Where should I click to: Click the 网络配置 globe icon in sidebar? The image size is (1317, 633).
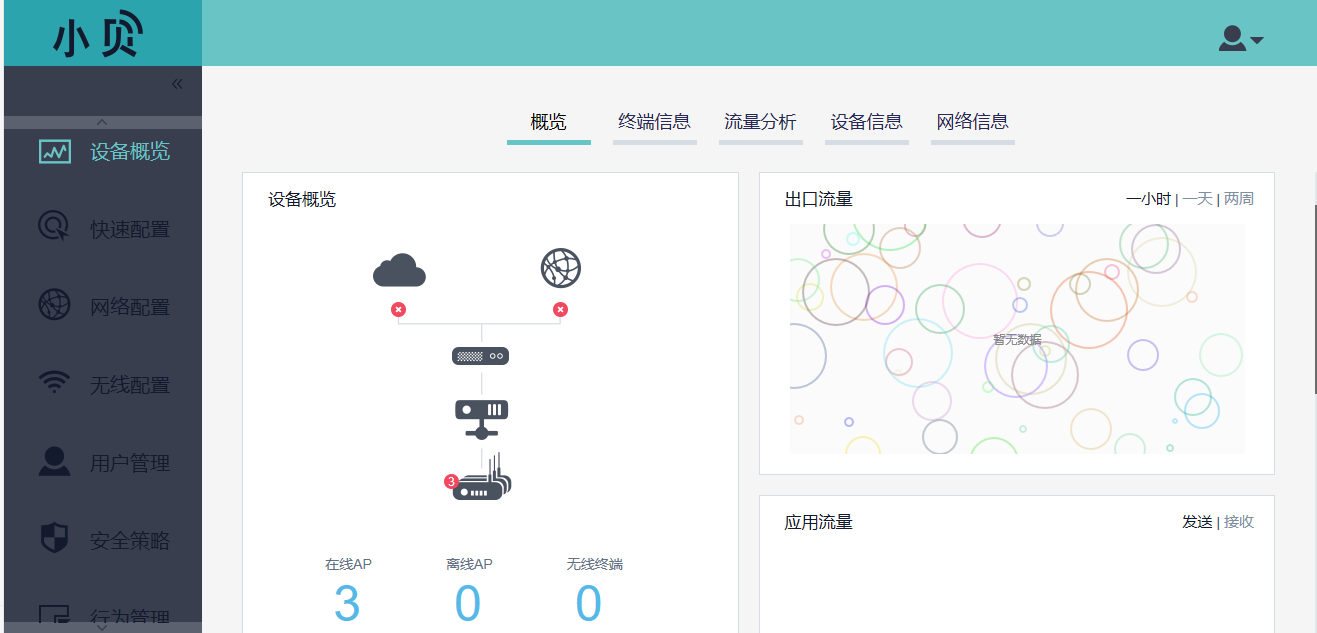(54, 304)
